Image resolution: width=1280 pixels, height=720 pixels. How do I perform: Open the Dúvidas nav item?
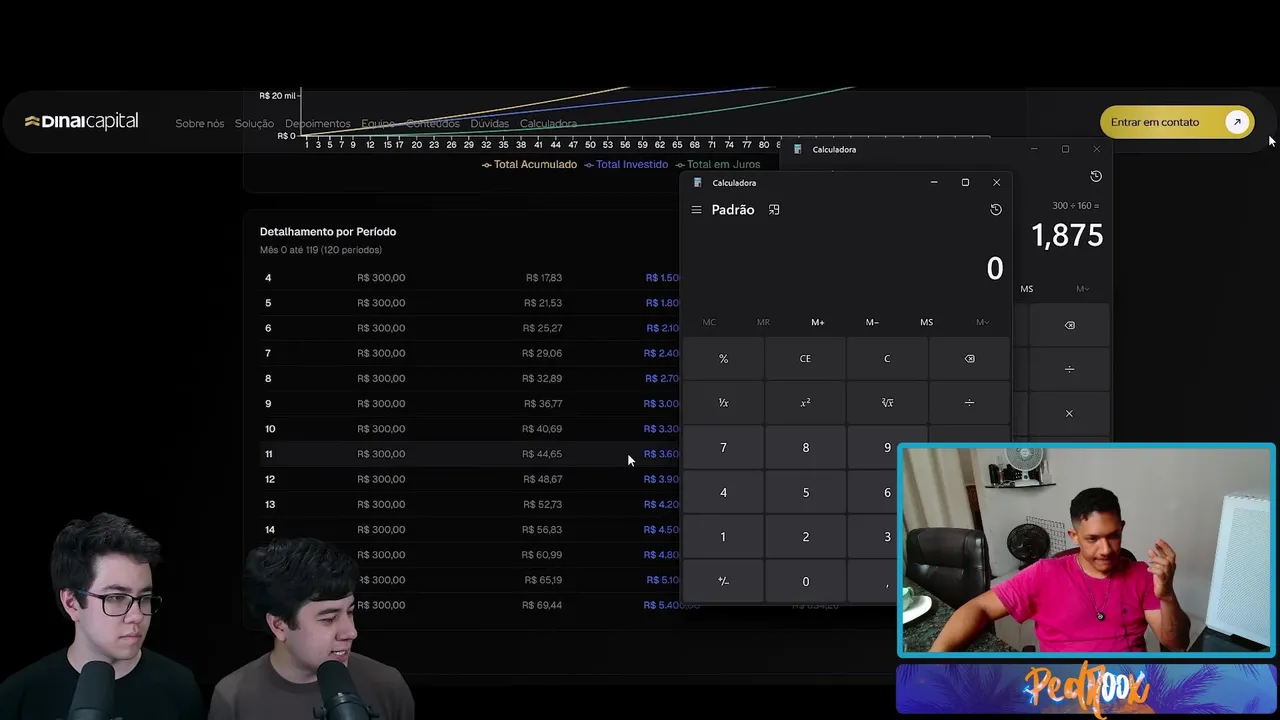[489, 124]
